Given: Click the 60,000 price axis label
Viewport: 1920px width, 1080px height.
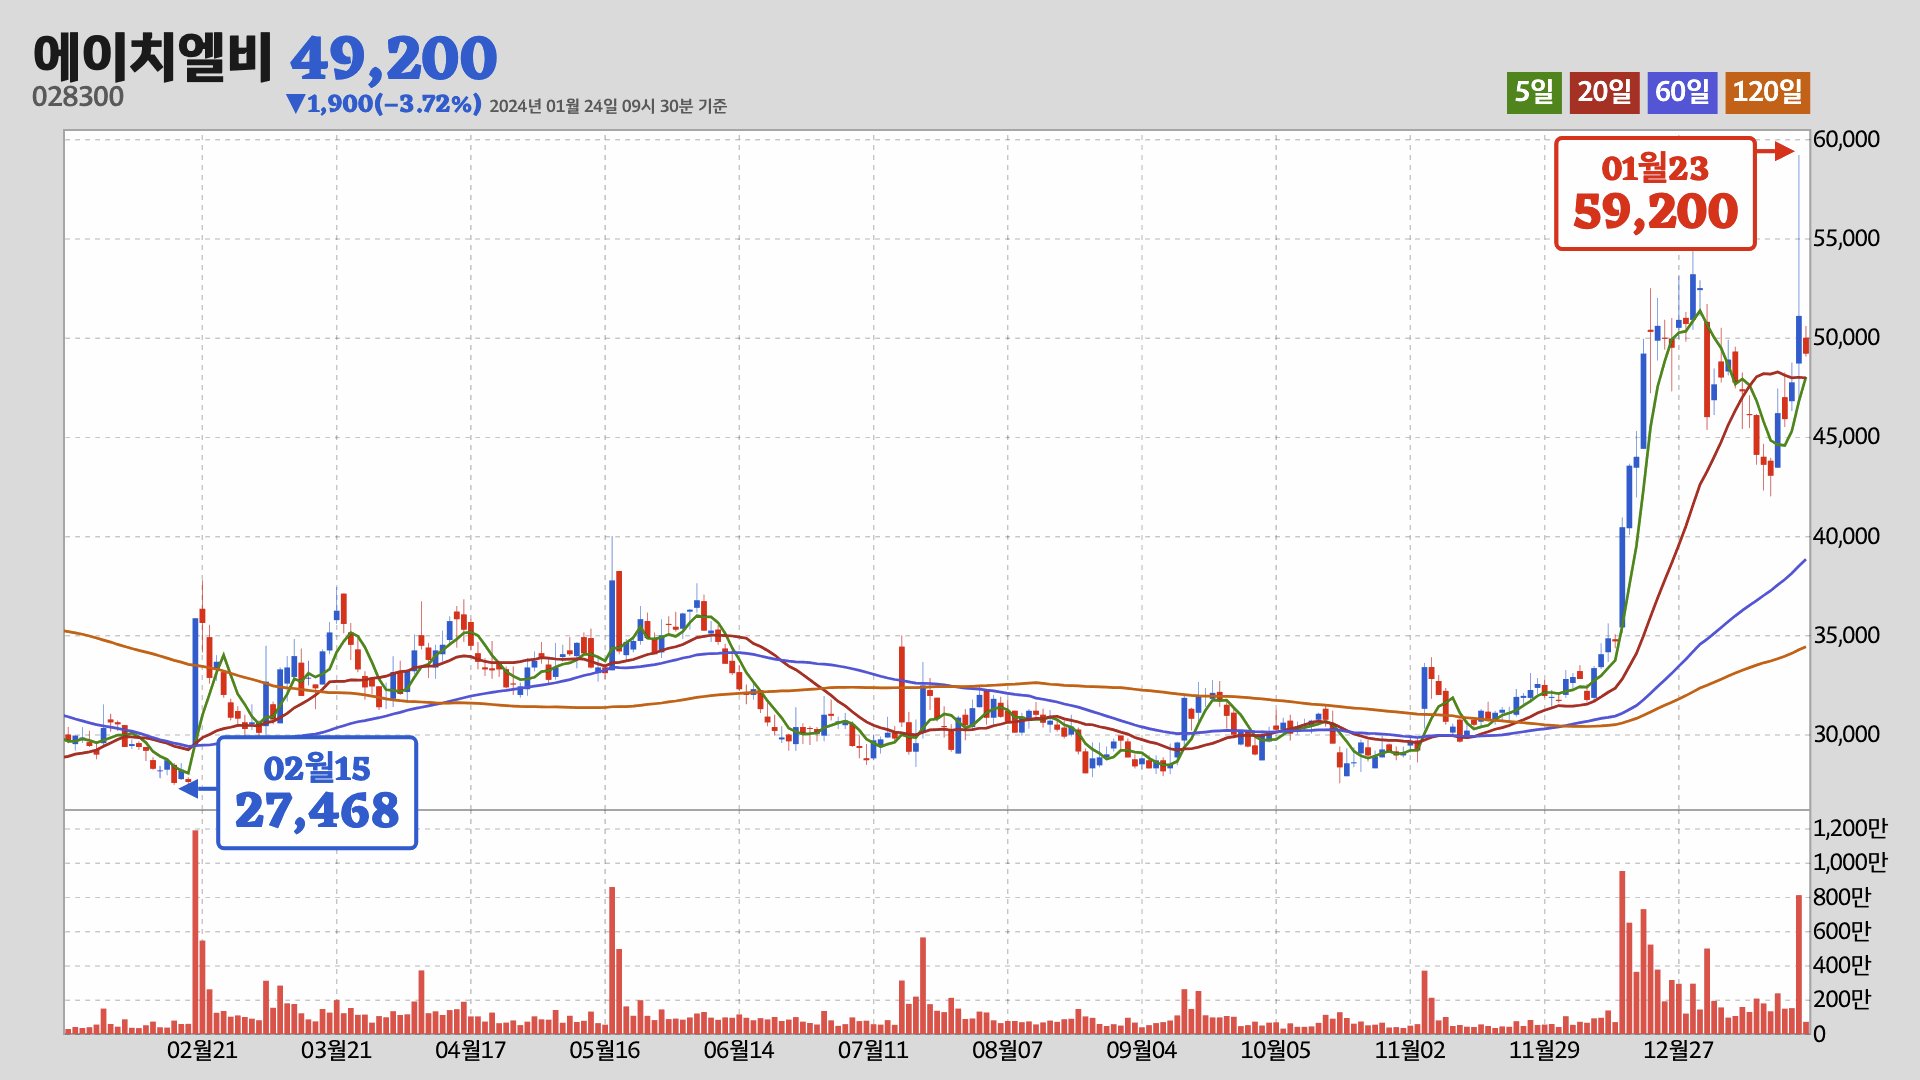Looking at the screenshot, I should [x=1846, y=139].
